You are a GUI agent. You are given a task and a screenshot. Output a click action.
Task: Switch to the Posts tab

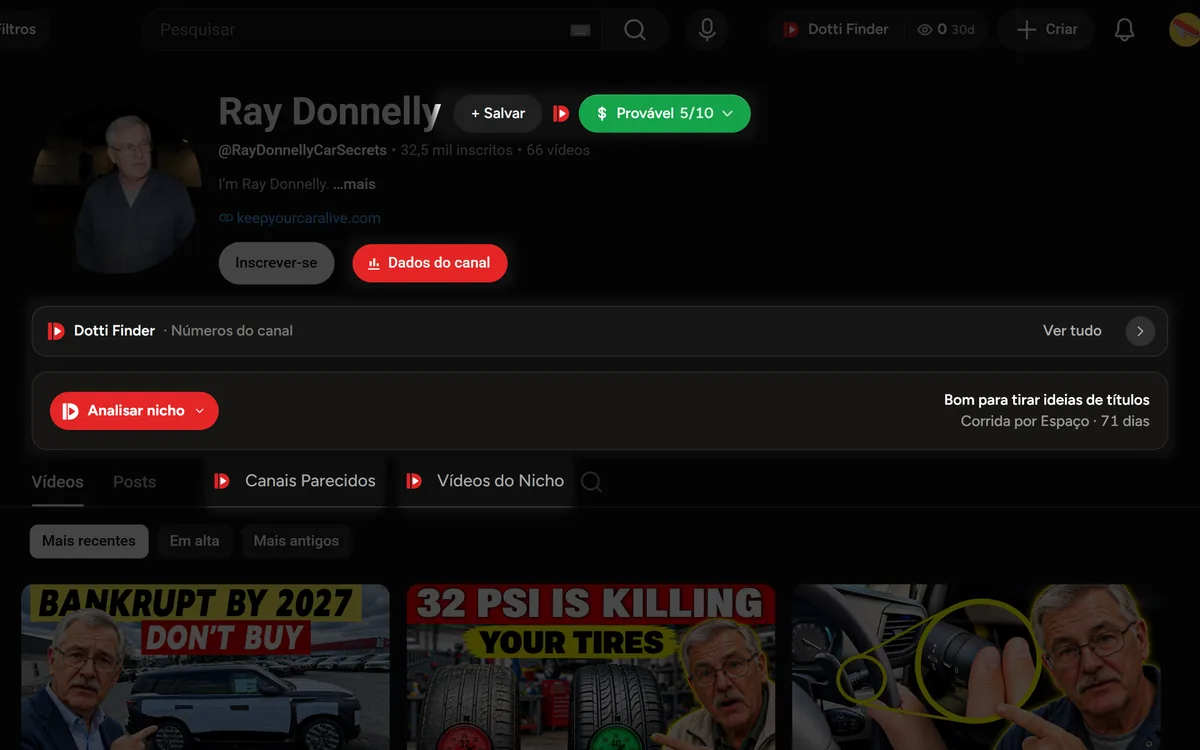coord(134,482)
